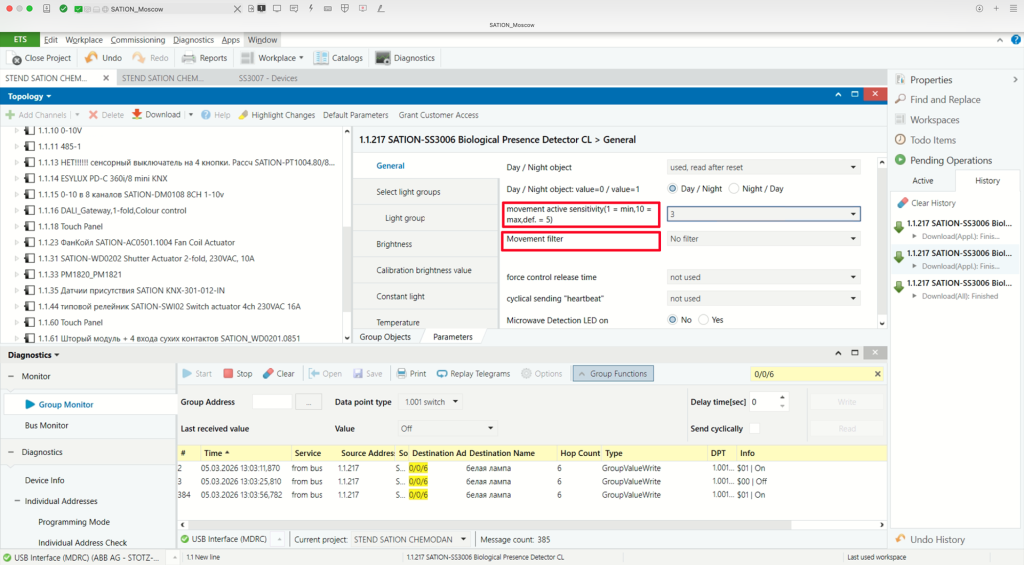Click the Download arrow icon in Topology
The width and height of the screenshot is (1024, 565).
tap(136, 114)
